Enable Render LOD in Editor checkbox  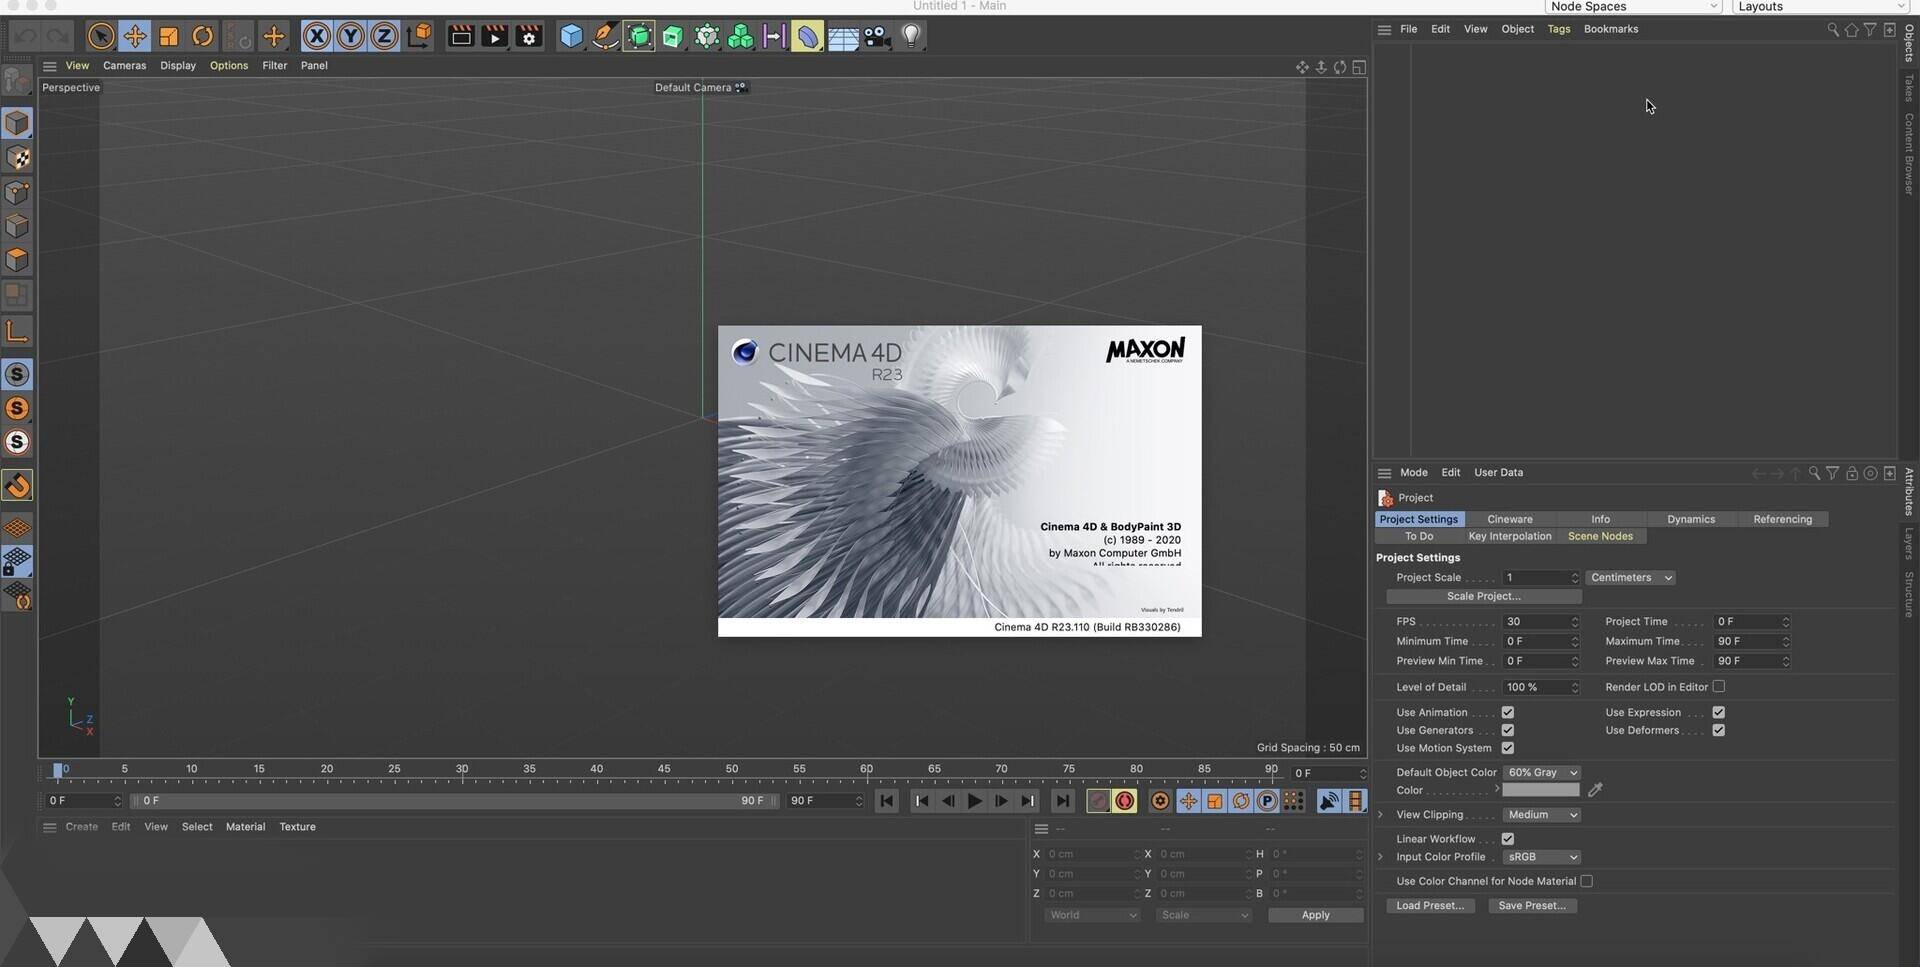click(x=1718, y=687)
